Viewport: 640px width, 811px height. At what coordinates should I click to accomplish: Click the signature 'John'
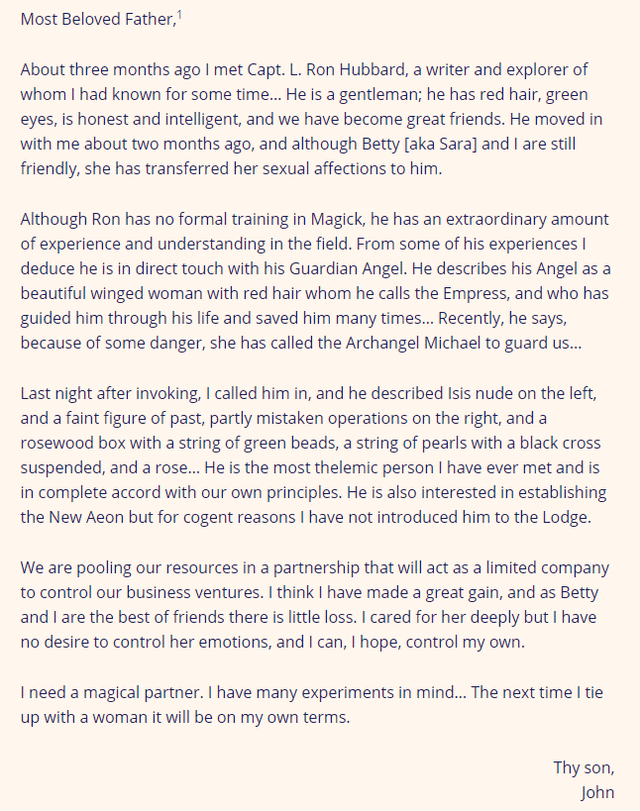pyautogui.click(x=598, y=792)
